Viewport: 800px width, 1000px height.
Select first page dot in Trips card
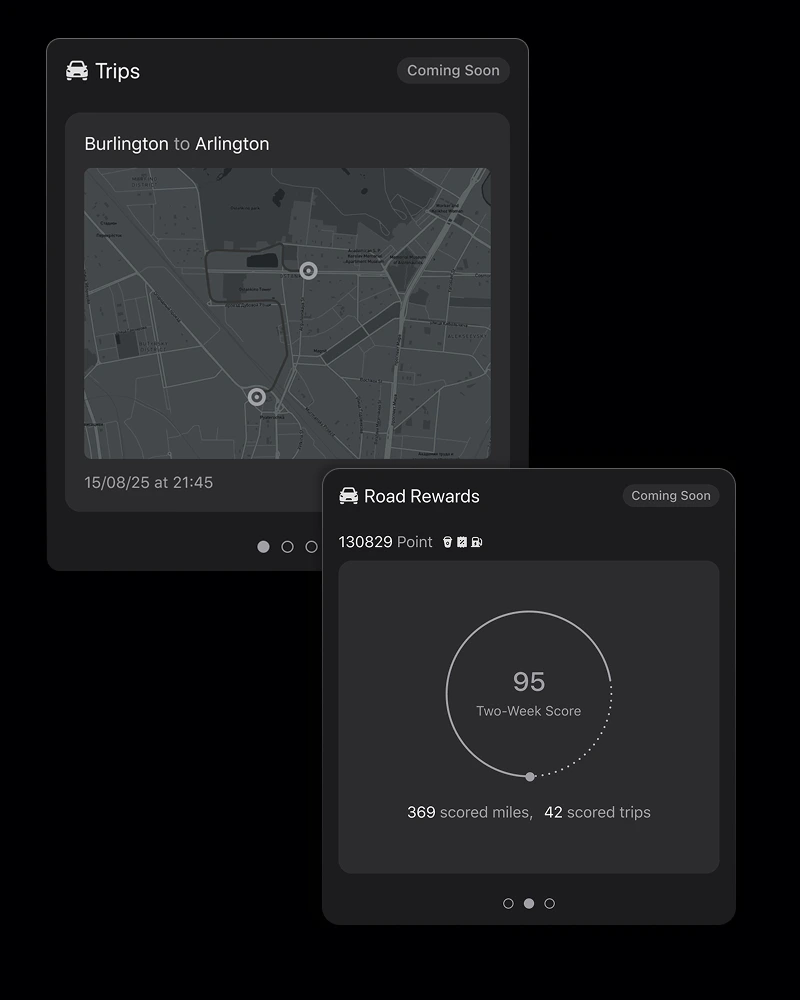(x=264, y=547)
